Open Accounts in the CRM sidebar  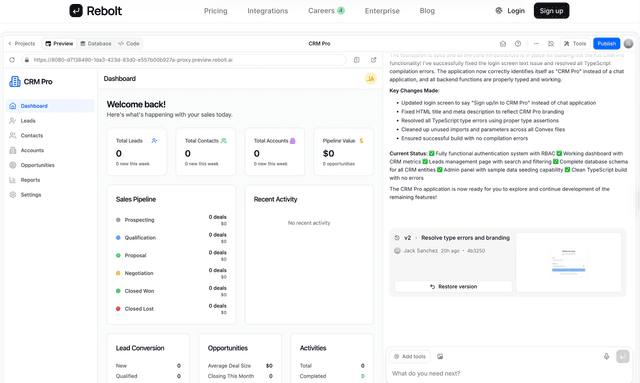[51, 150]
